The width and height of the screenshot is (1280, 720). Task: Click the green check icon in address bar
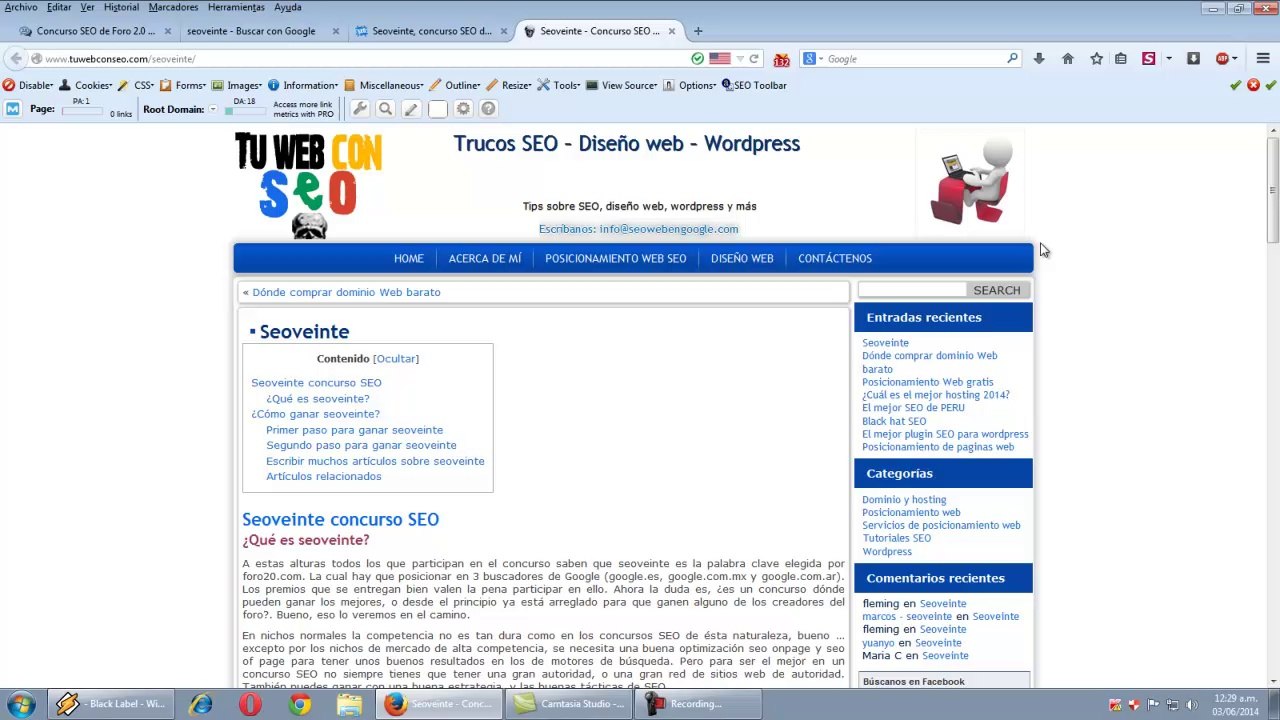point(698,59)
